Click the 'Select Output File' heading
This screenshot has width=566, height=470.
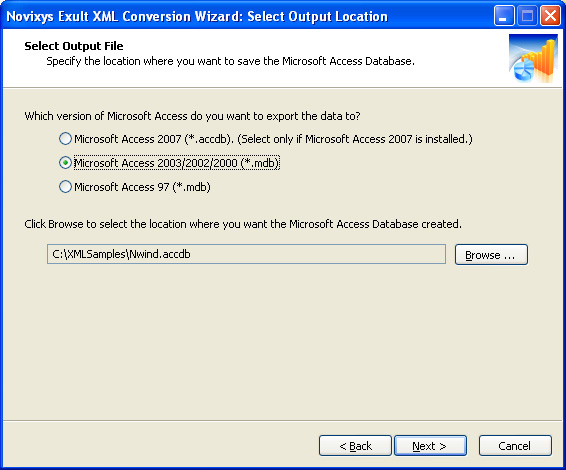point(74,46)
